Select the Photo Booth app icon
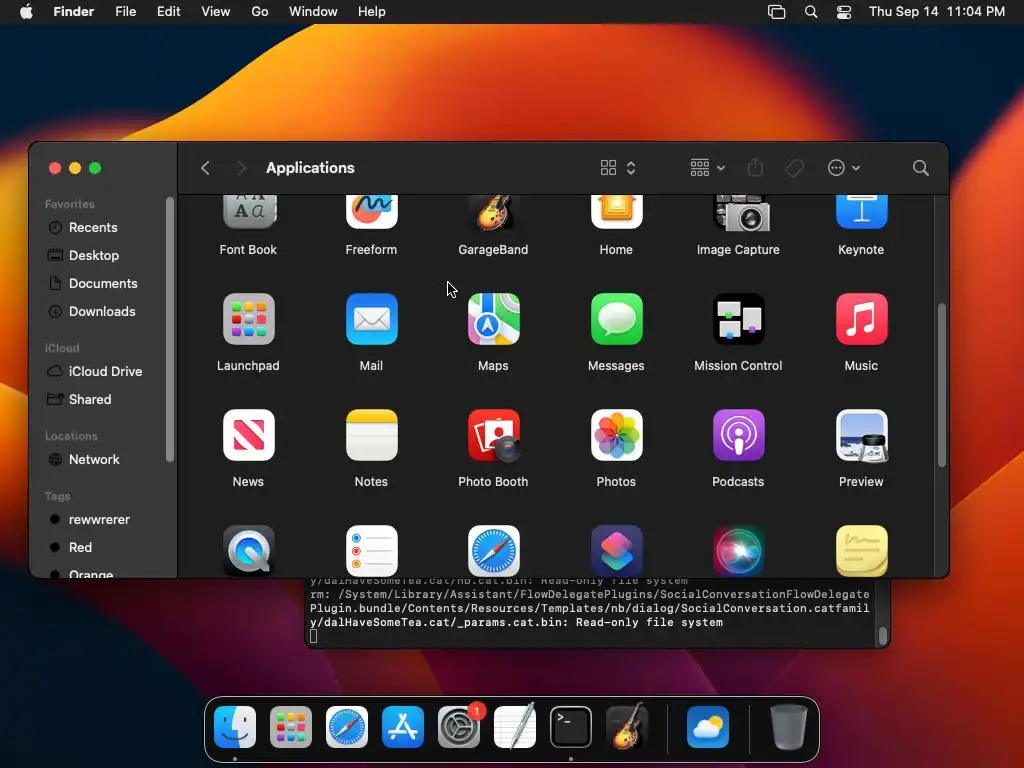Viewport: 1024px width, 768px height. click(494, 435)
